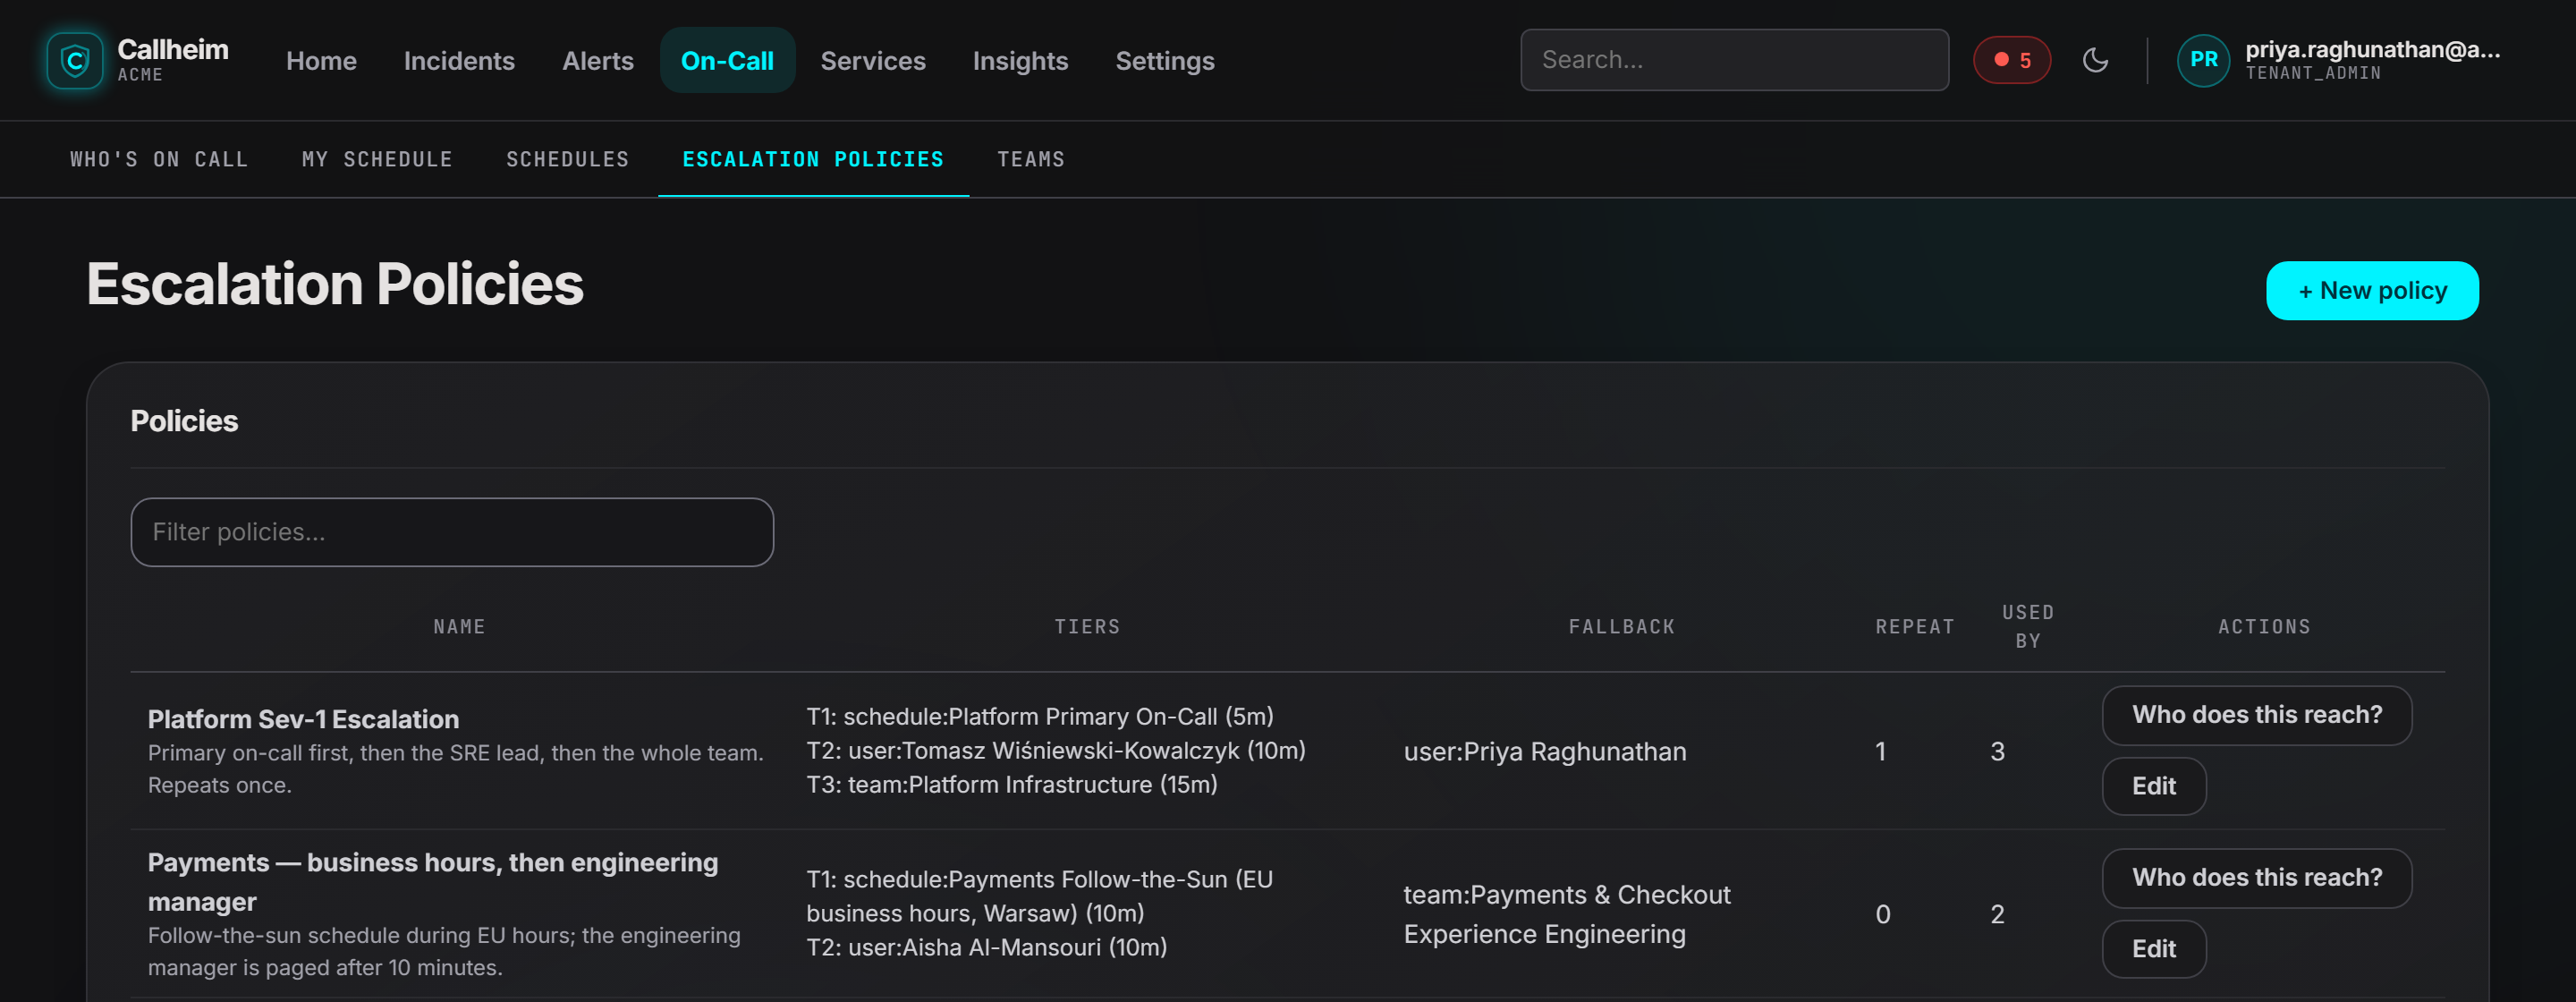Click the Payments business hours policy name

pos(432,882)
